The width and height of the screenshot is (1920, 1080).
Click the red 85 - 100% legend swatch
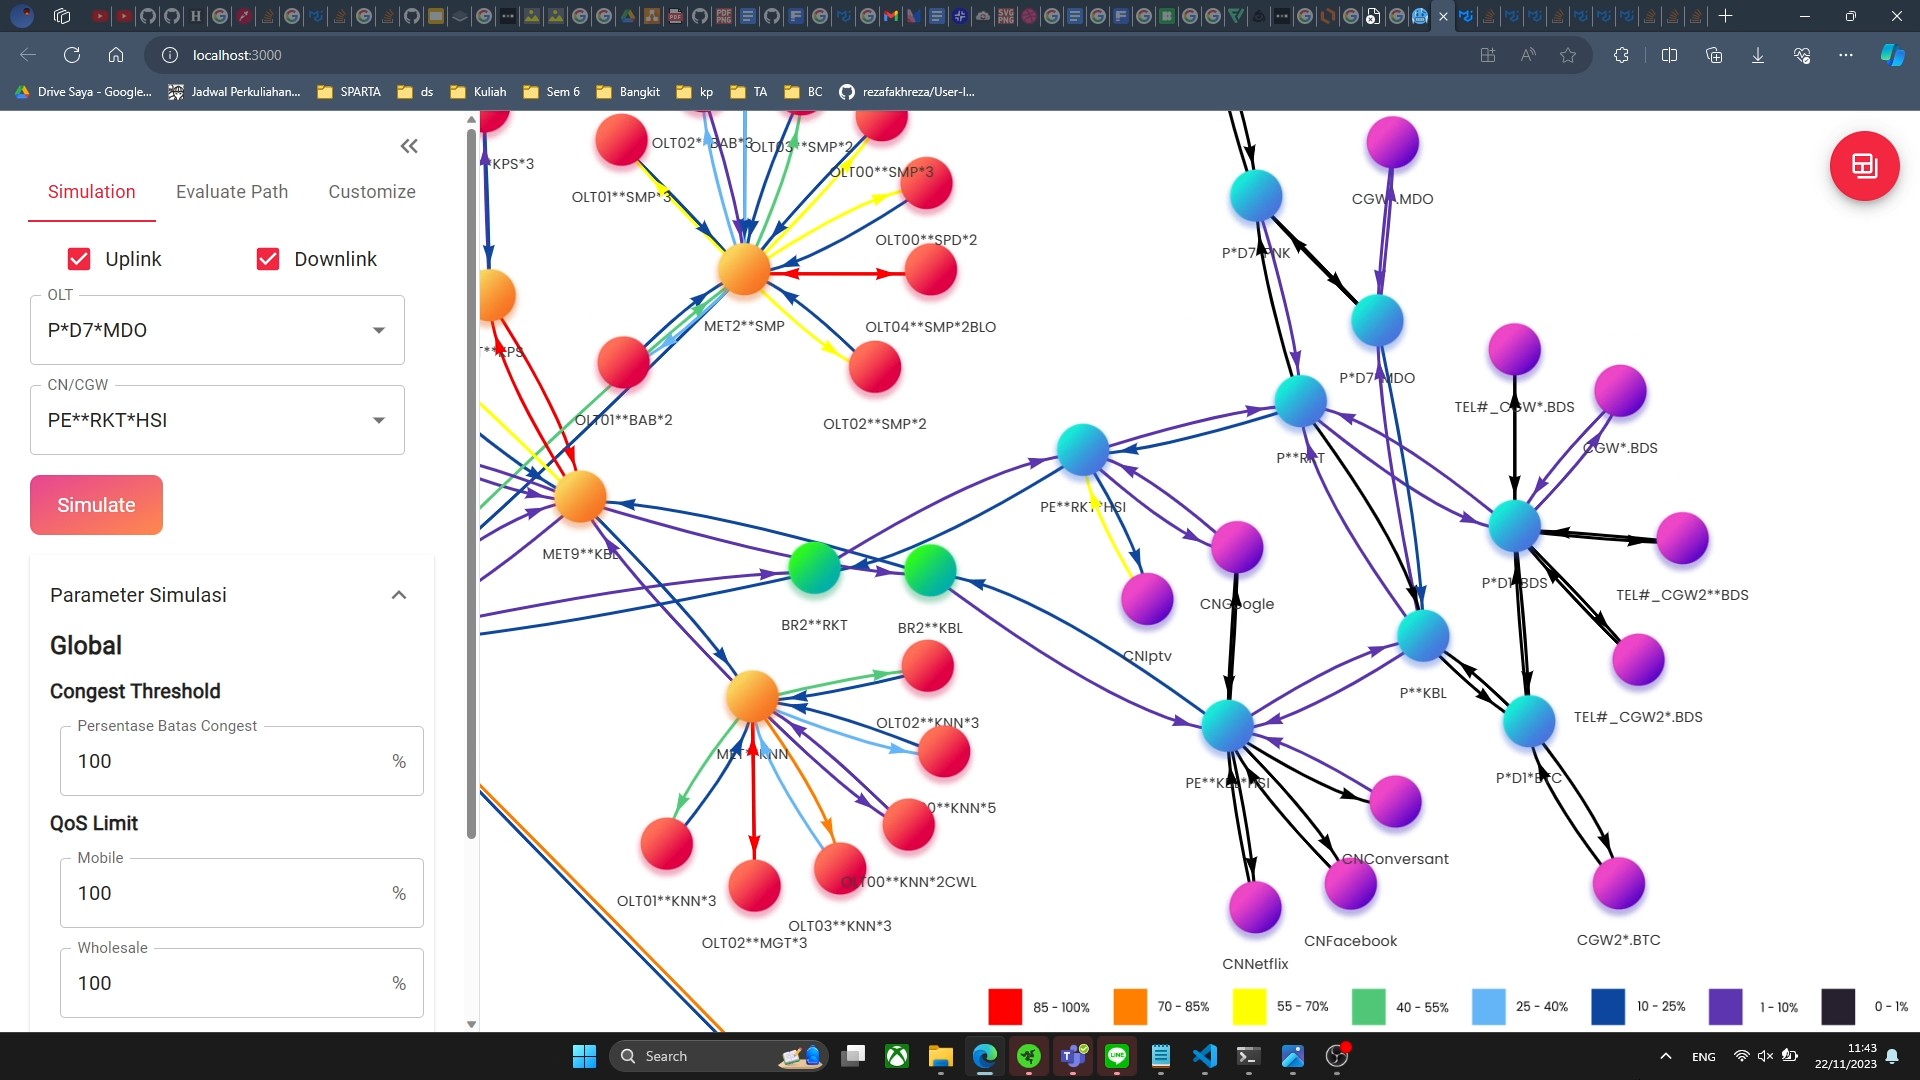[1004, 1006]
